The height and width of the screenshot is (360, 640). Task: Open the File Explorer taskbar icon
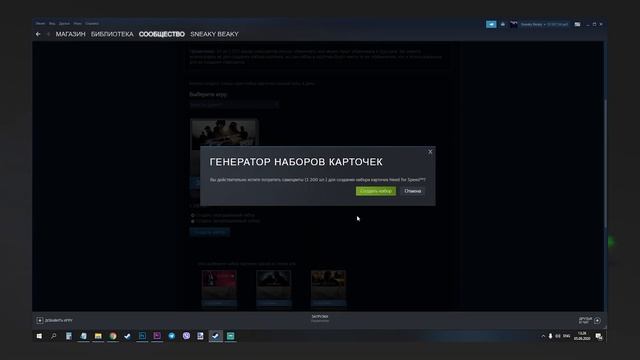[98, 336]
